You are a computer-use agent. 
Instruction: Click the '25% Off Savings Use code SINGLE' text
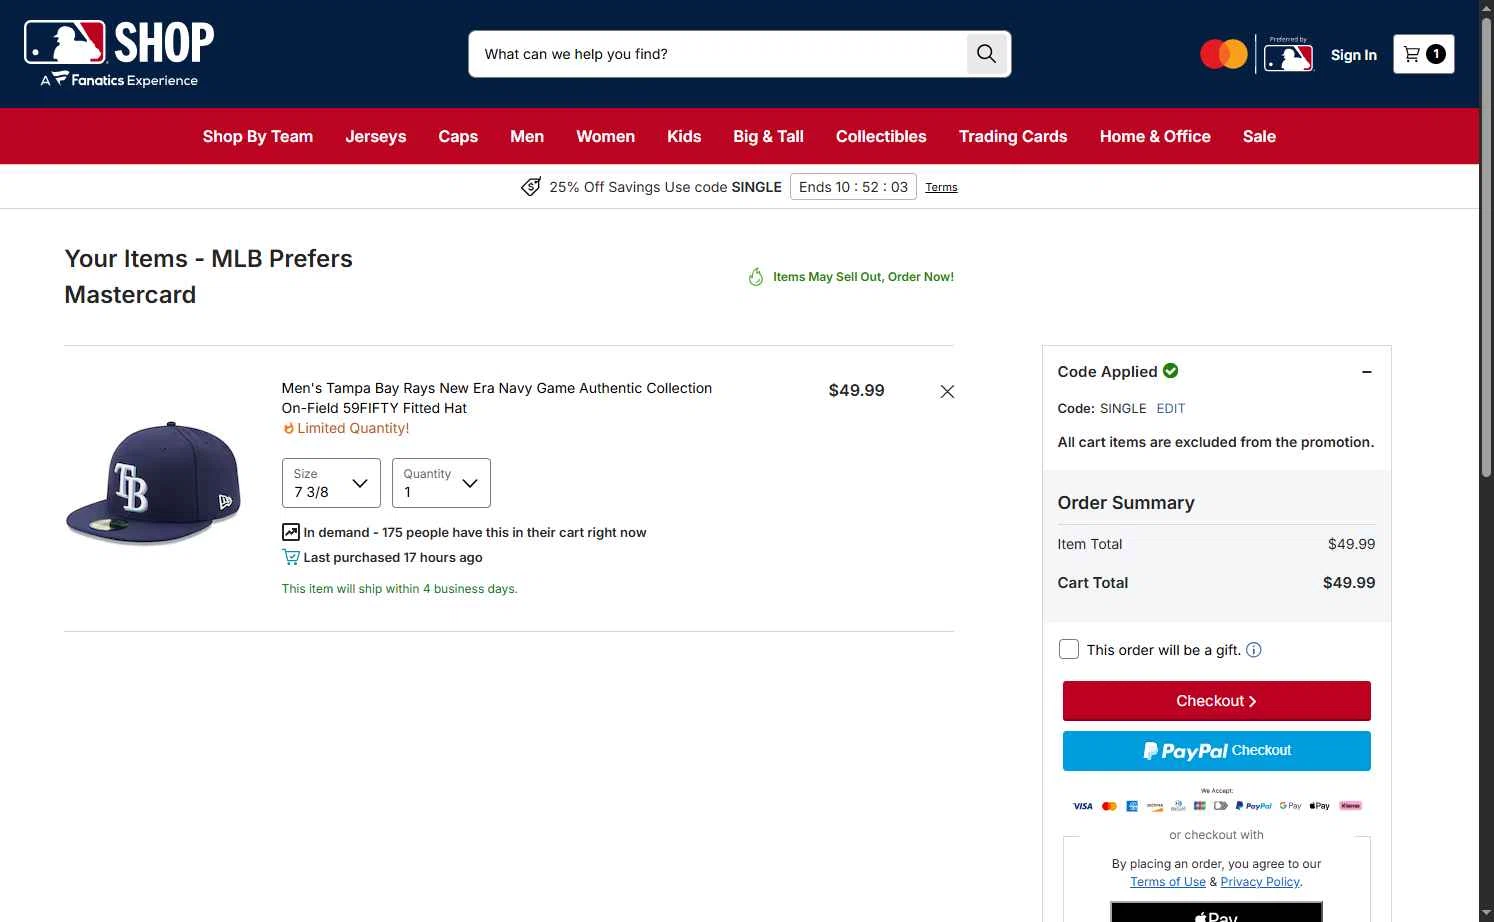pyautogui.click(x=665, y=187)
